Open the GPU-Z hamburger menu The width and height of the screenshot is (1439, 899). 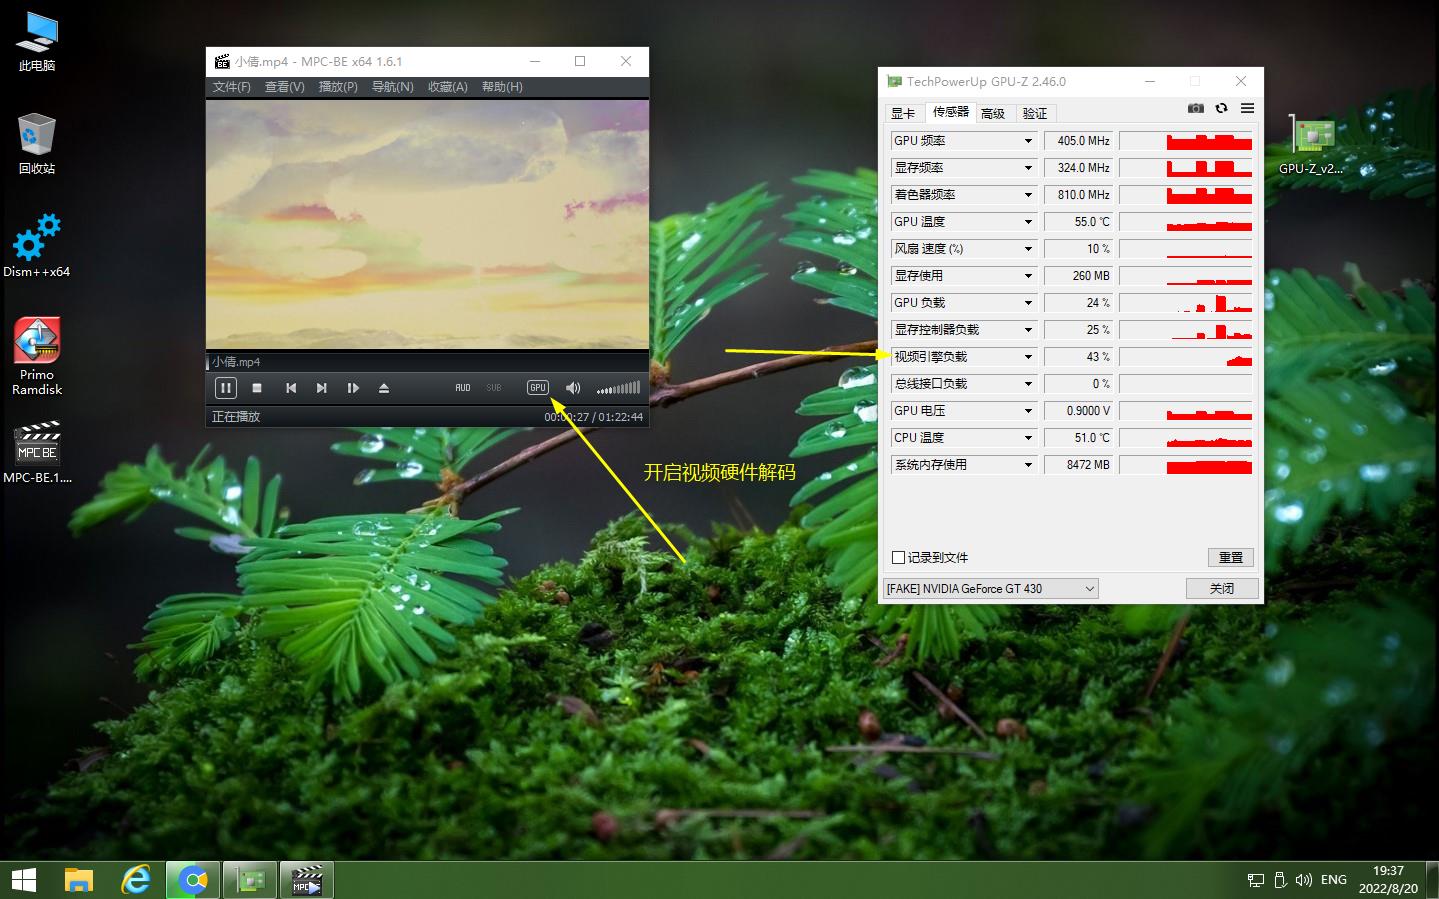[x=1247, y=108]
